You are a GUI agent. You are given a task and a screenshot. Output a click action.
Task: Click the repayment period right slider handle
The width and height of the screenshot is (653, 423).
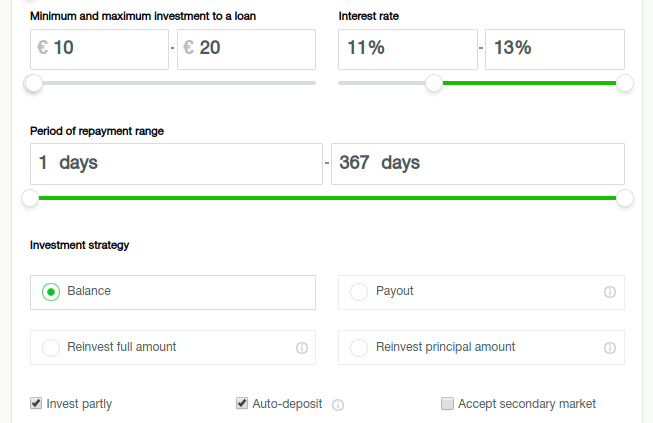(625, 198)
